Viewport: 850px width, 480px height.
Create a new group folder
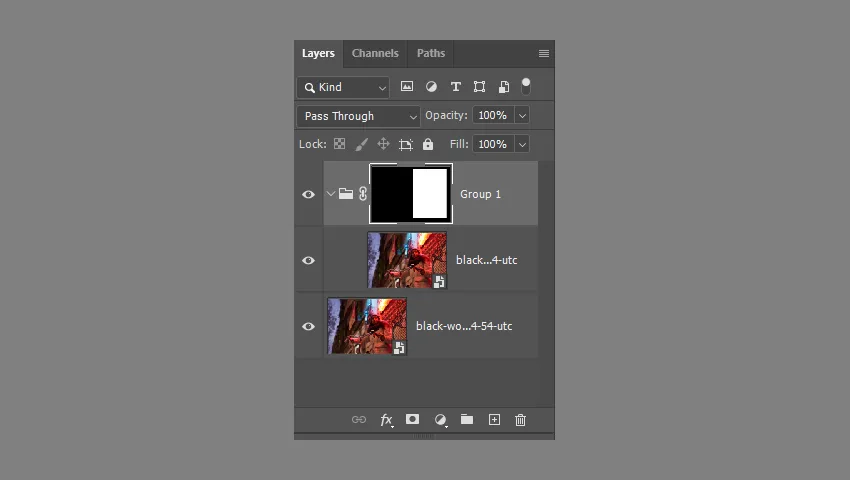pyautogui.click(x=467, y=420)
